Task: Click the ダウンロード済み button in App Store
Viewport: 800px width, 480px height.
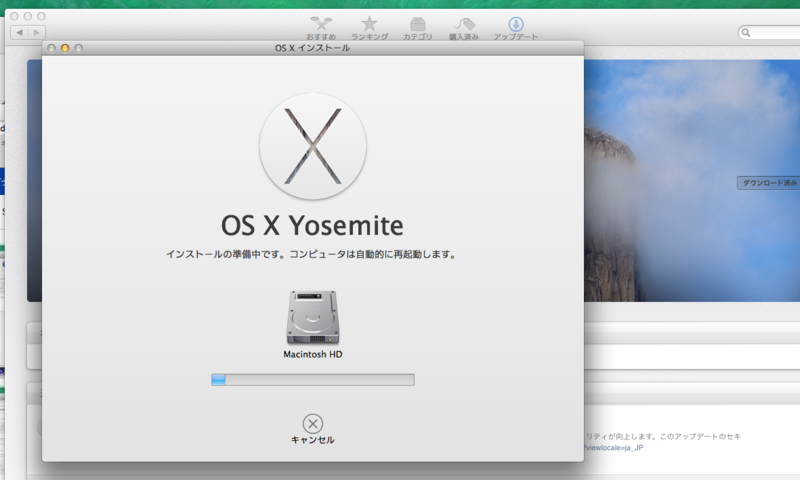Action: (x=768, y=183)
